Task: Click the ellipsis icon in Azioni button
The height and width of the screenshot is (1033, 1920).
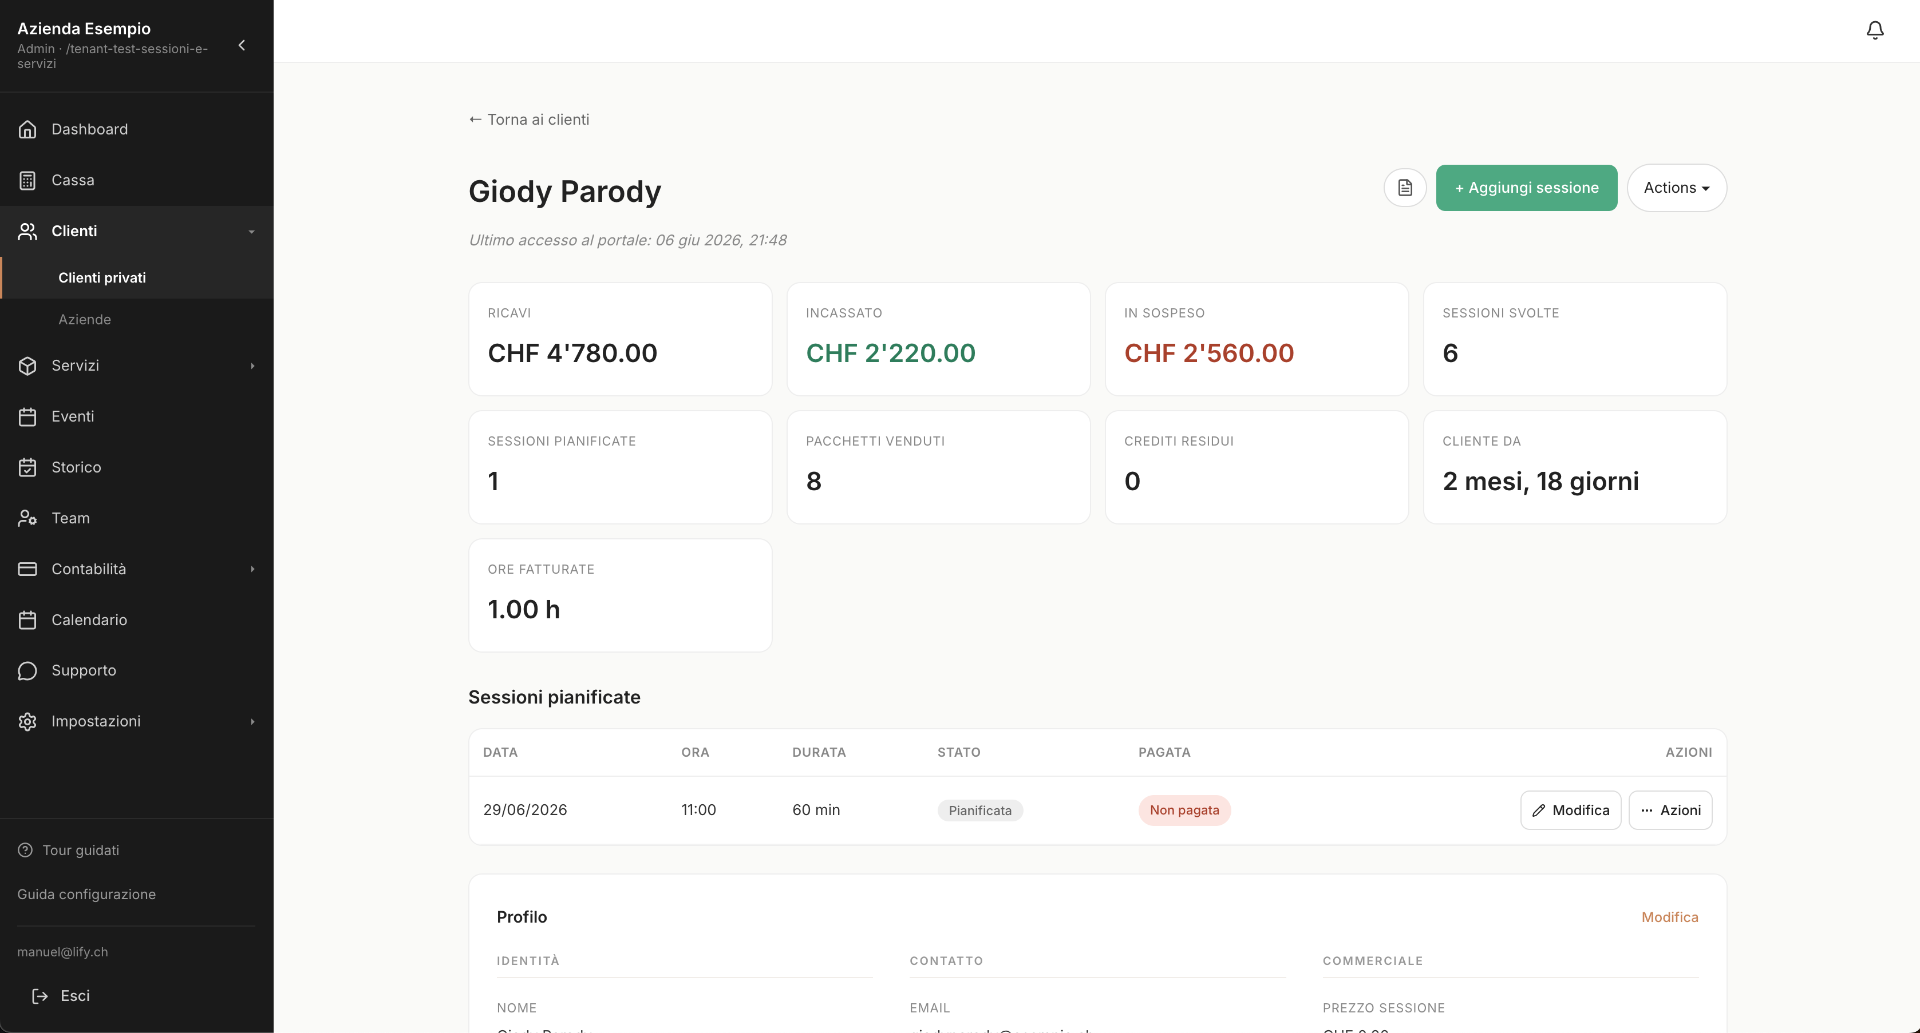Action: (1647, 811)
